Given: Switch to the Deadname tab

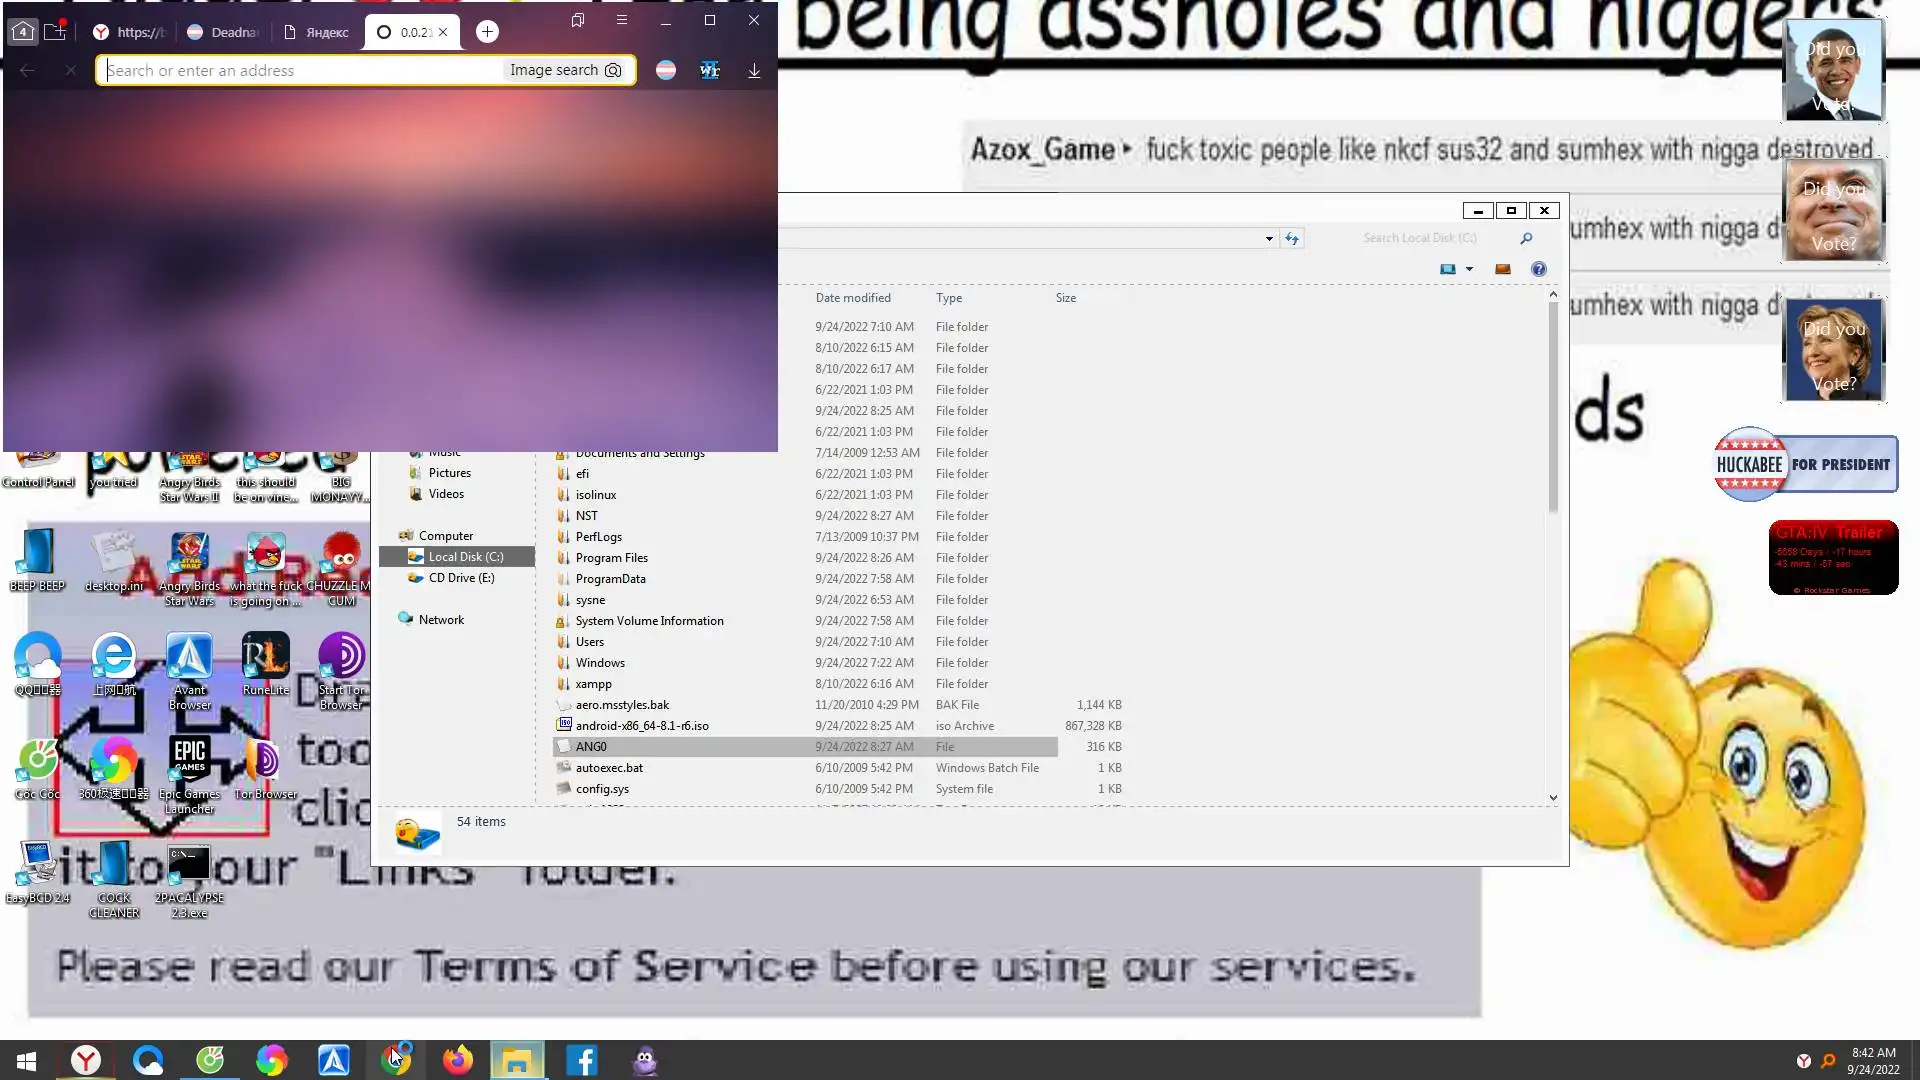Looking at the screenshot, I should pos(223,32).
